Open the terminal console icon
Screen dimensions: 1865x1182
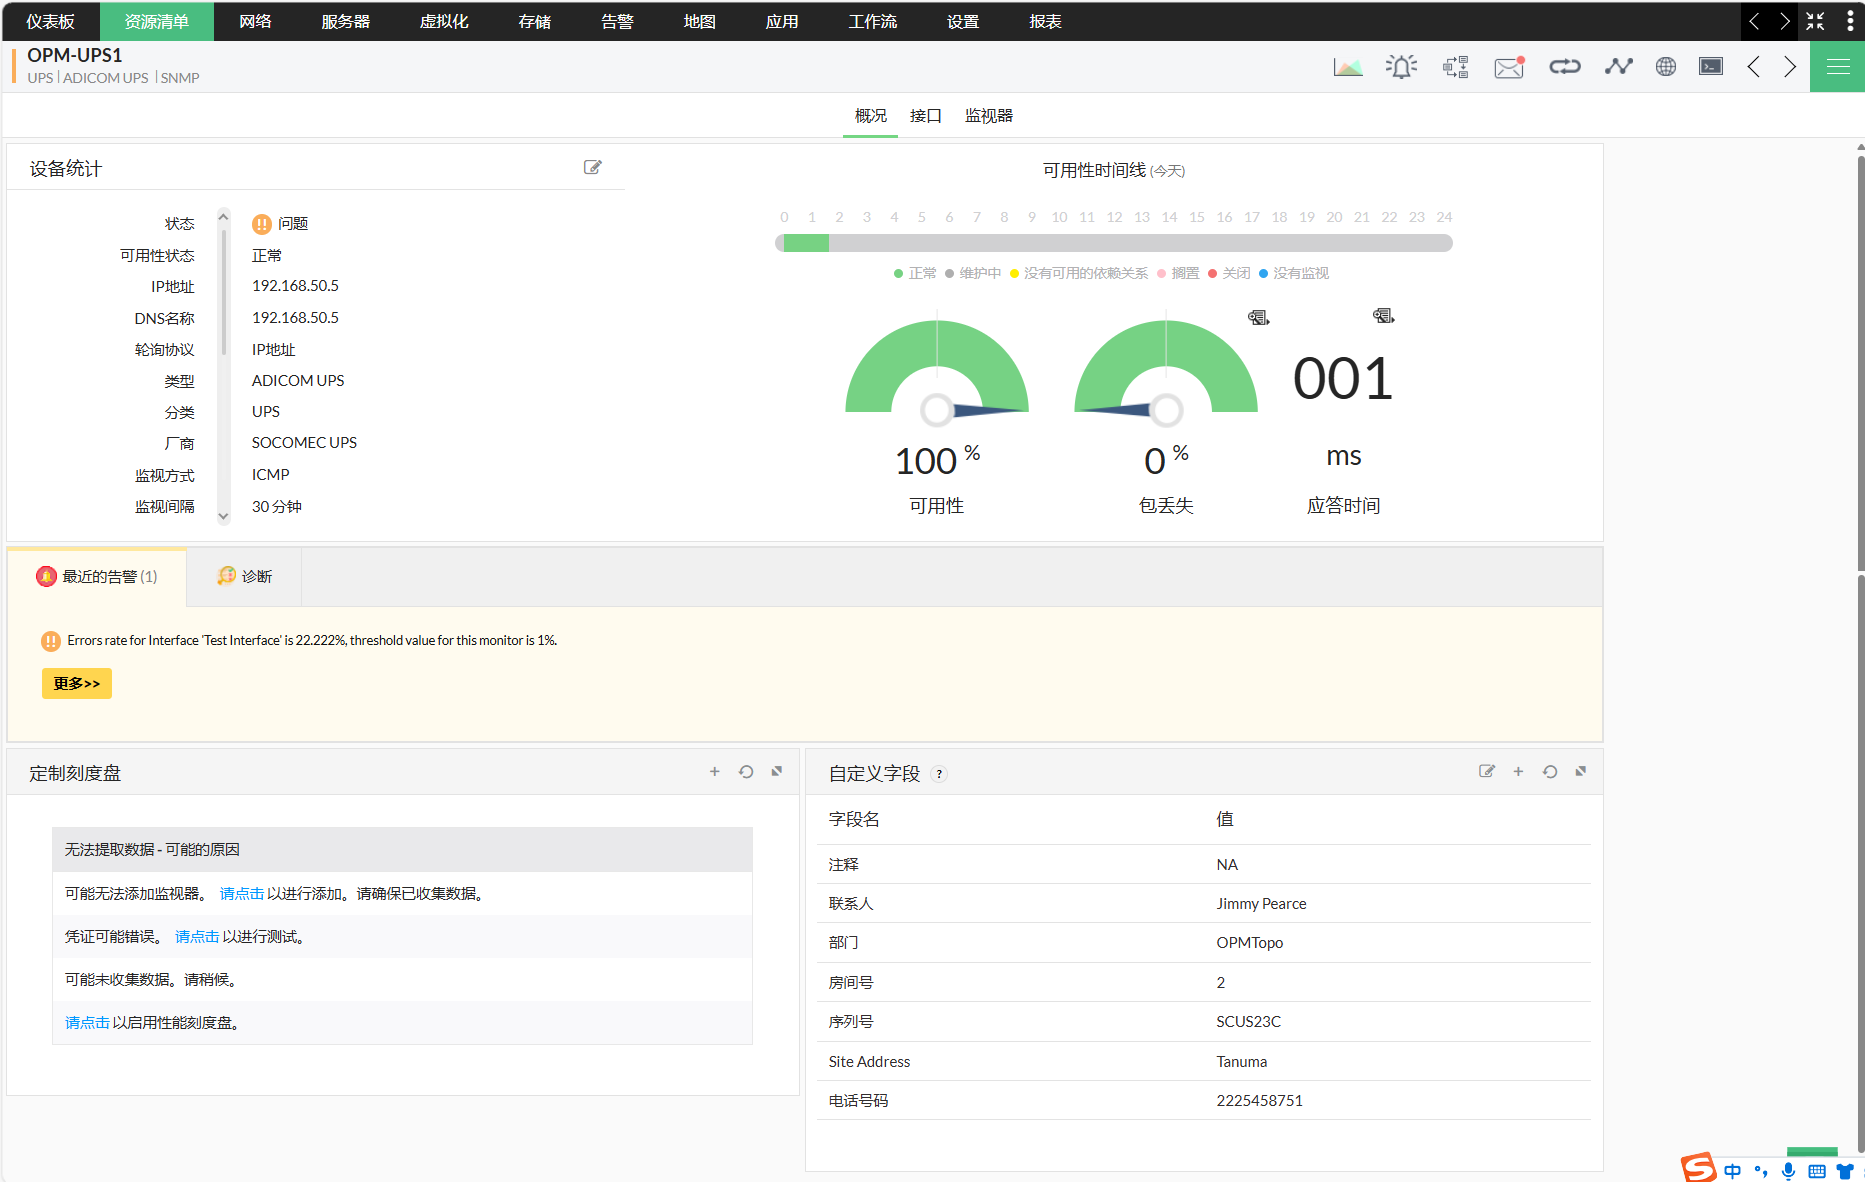[x=1711, y=67]
